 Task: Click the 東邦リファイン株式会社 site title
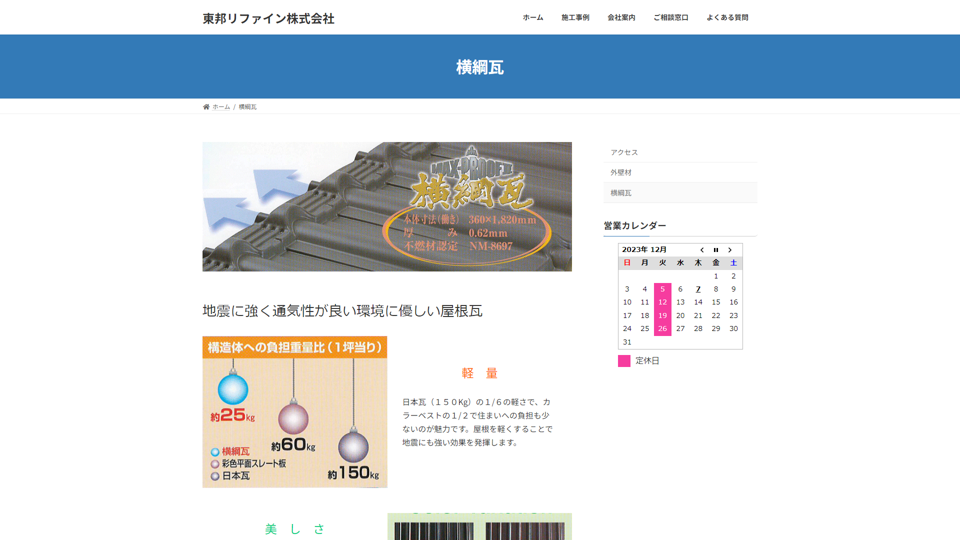click(268, 18)
